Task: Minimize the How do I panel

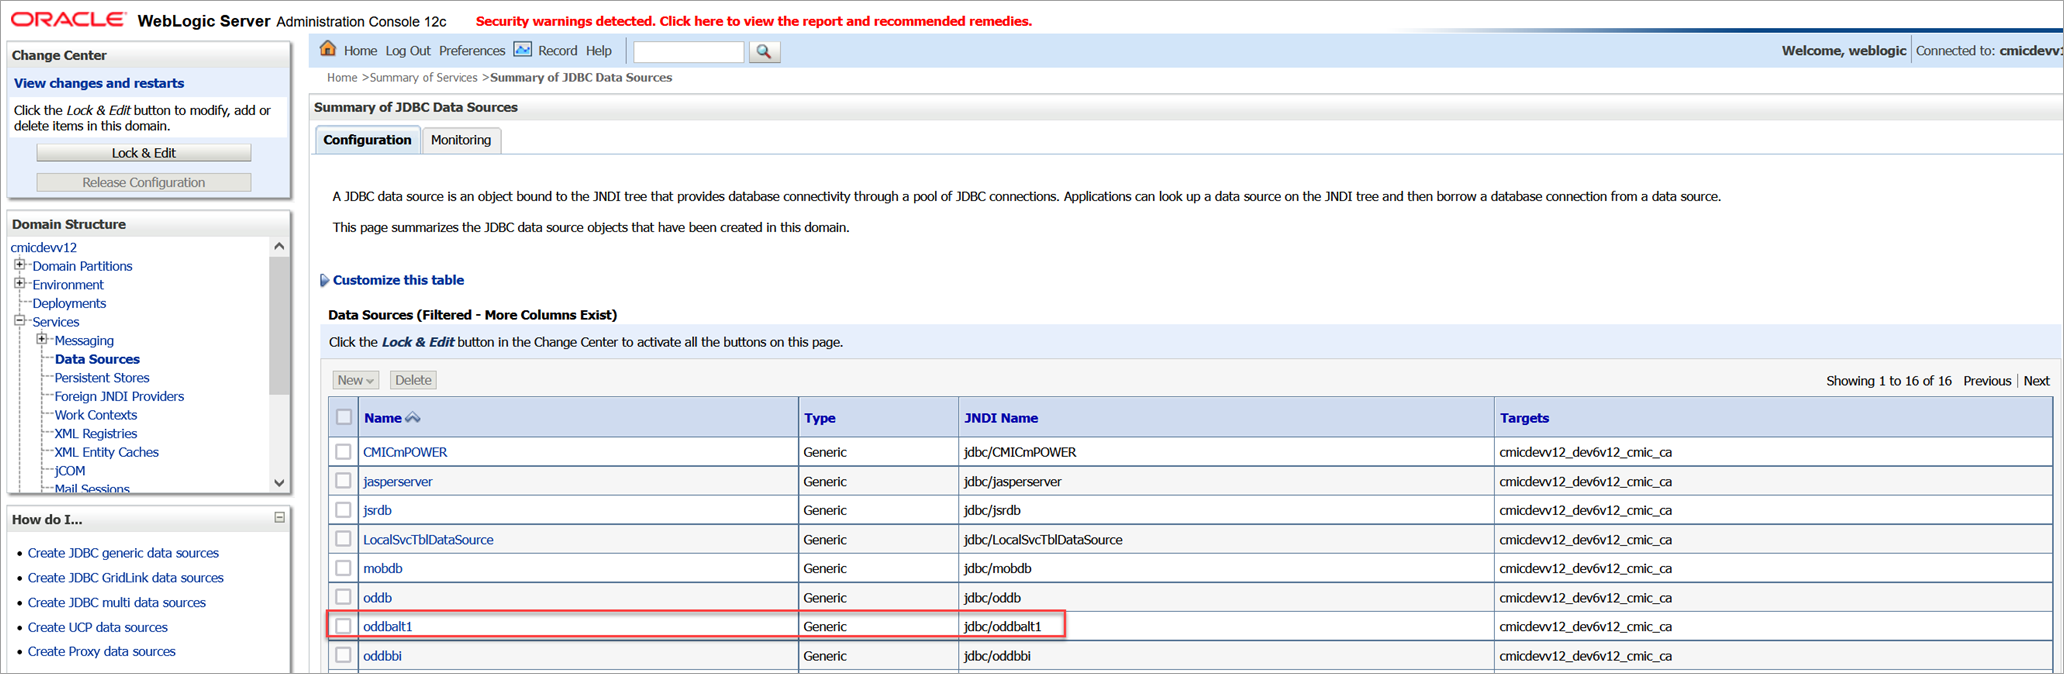Action: coord(279,518)
